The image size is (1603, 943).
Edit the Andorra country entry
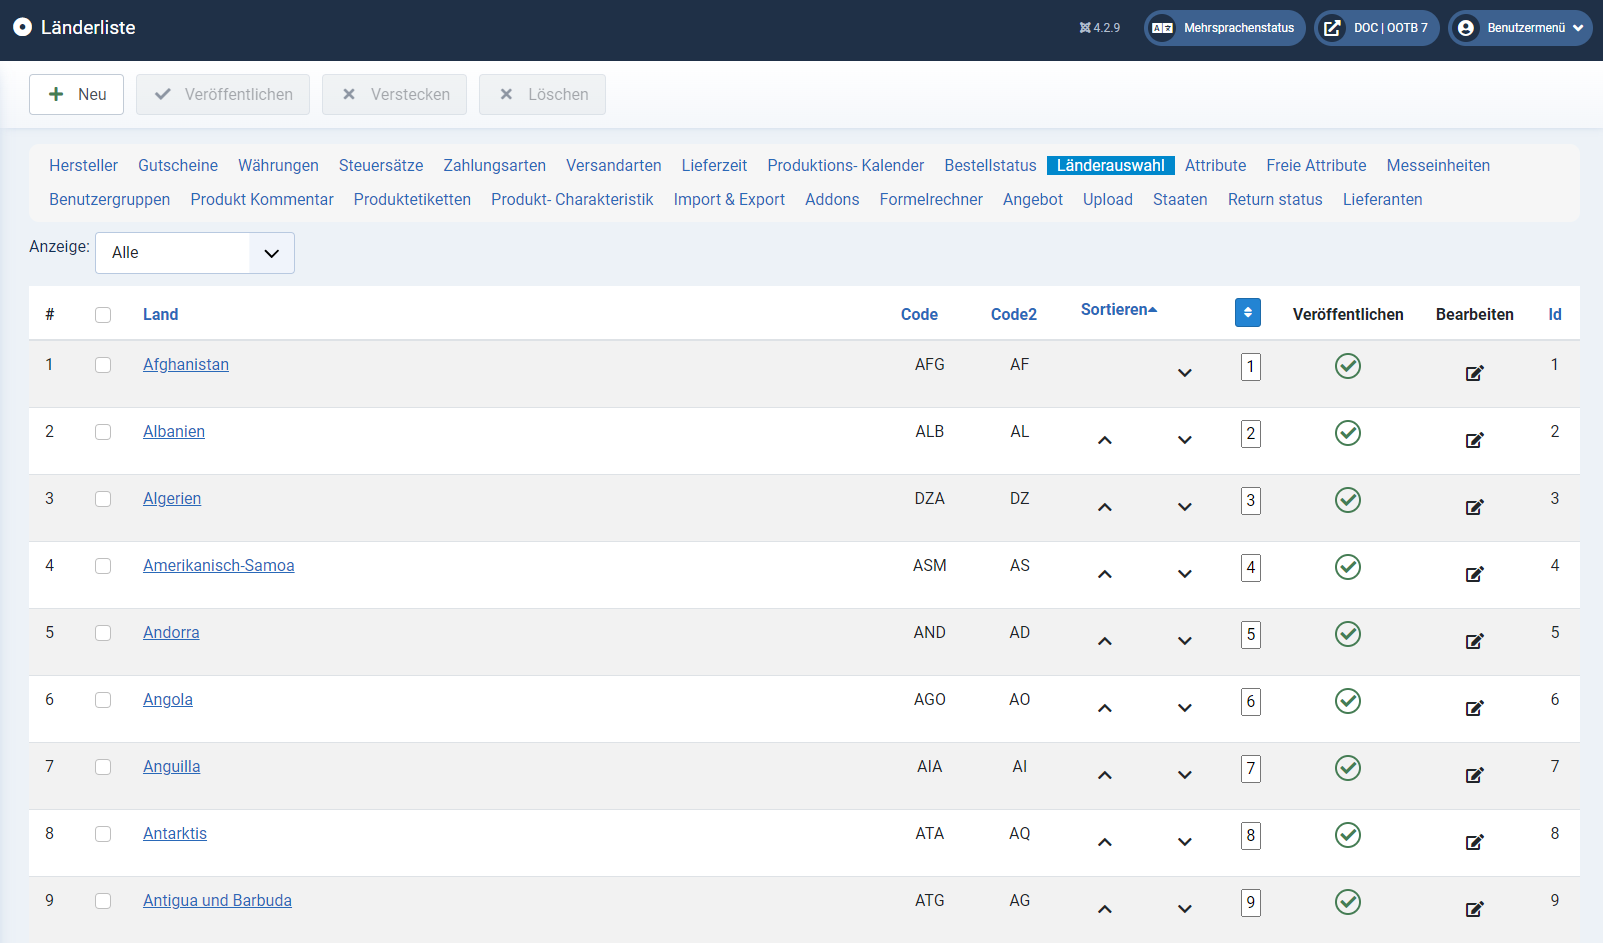pos(1474,641)
